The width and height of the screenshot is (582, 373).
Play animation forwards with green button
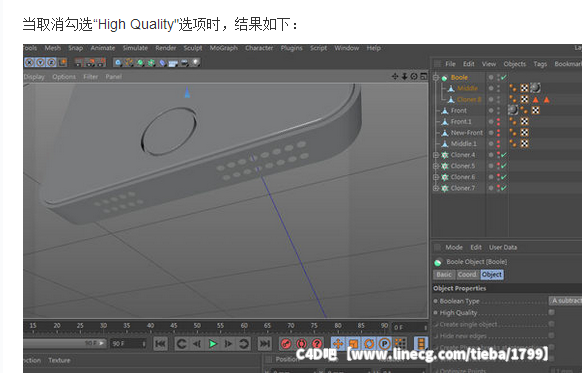[x=213, y=344]
